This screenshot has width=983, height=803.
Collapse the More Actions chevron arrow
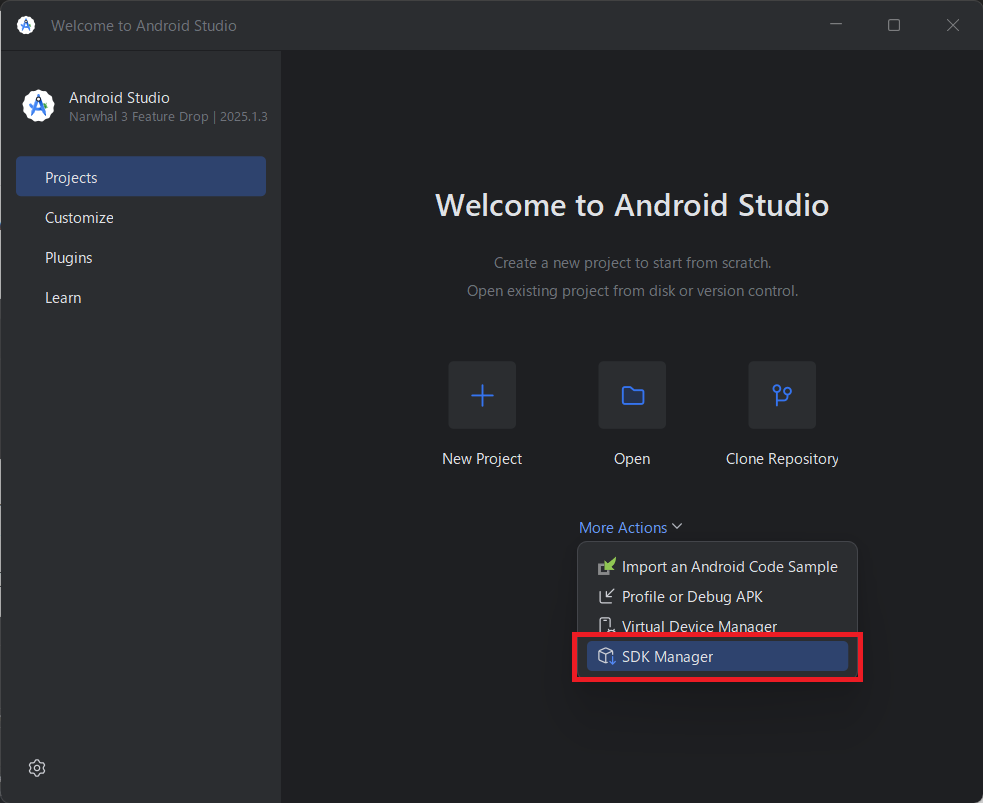[677, 527]
